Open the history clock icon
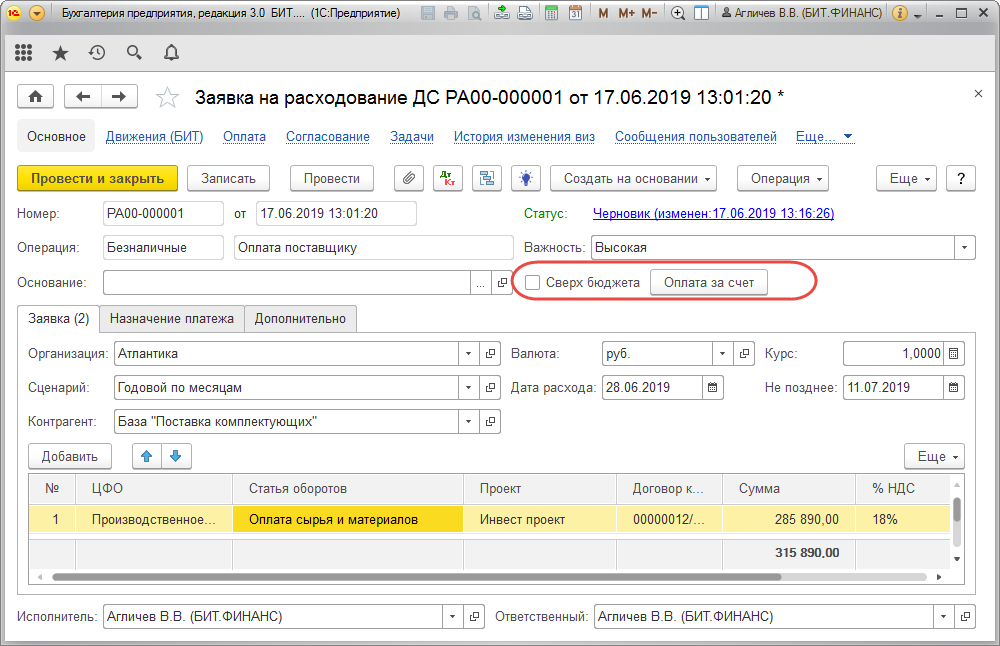The width and height of the screenshot is (1000, 646). click(97, 53)
